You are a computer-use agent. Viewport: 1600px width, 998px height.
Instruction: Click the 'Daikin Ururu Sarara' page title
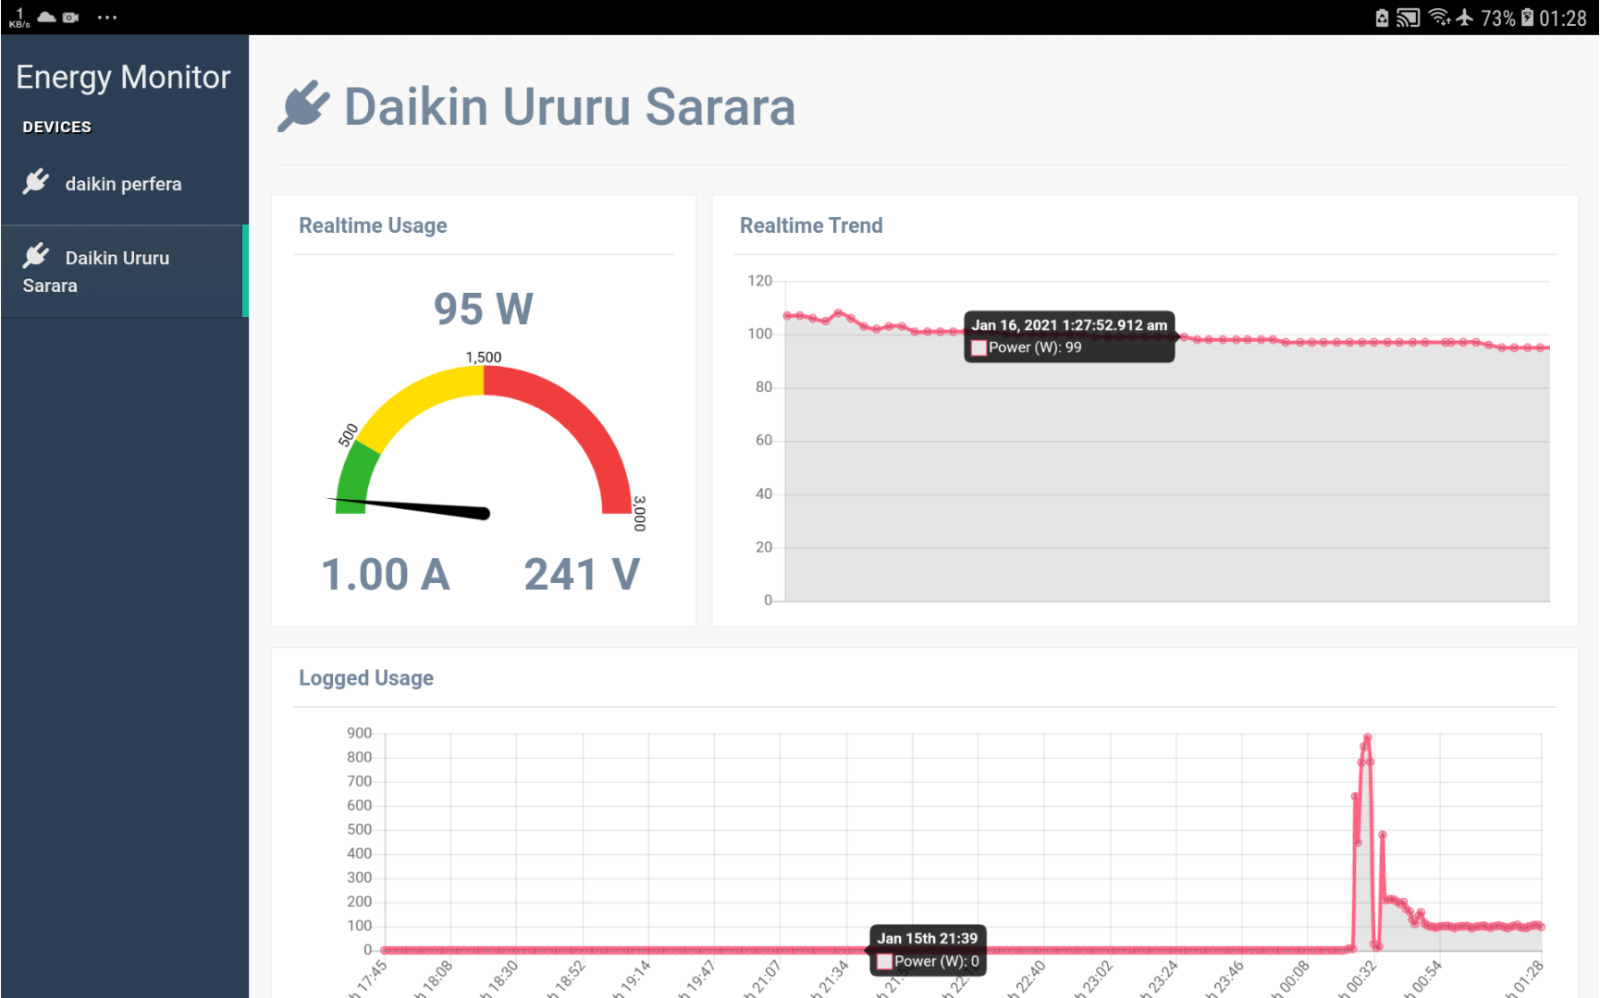(x=570, y=107)
